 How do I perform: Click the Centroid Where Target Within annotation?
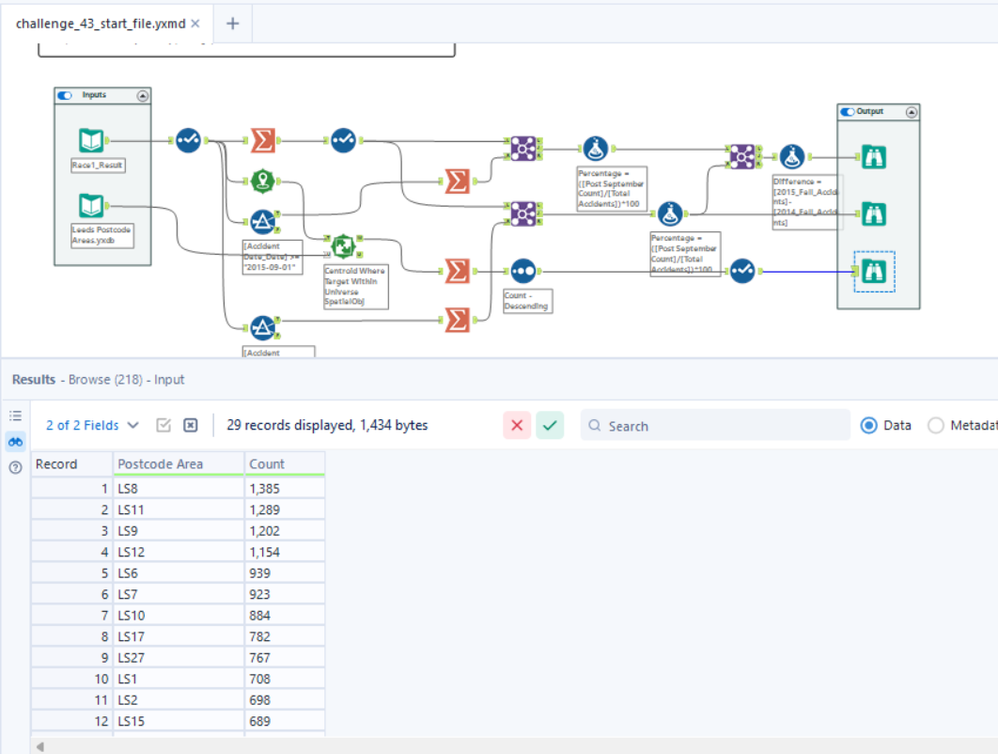tap(356, 286)
